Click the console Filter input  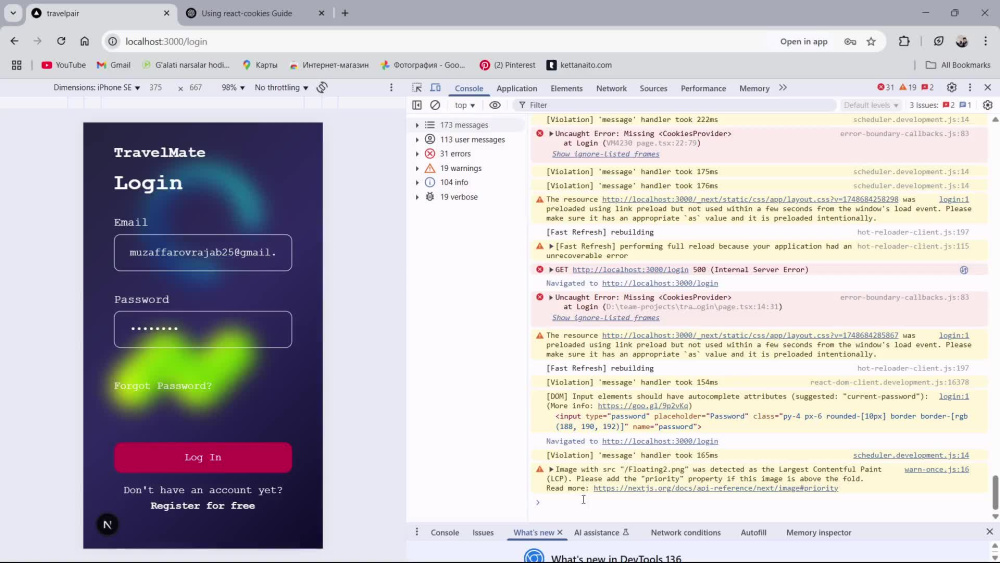(x=676, y=105)
